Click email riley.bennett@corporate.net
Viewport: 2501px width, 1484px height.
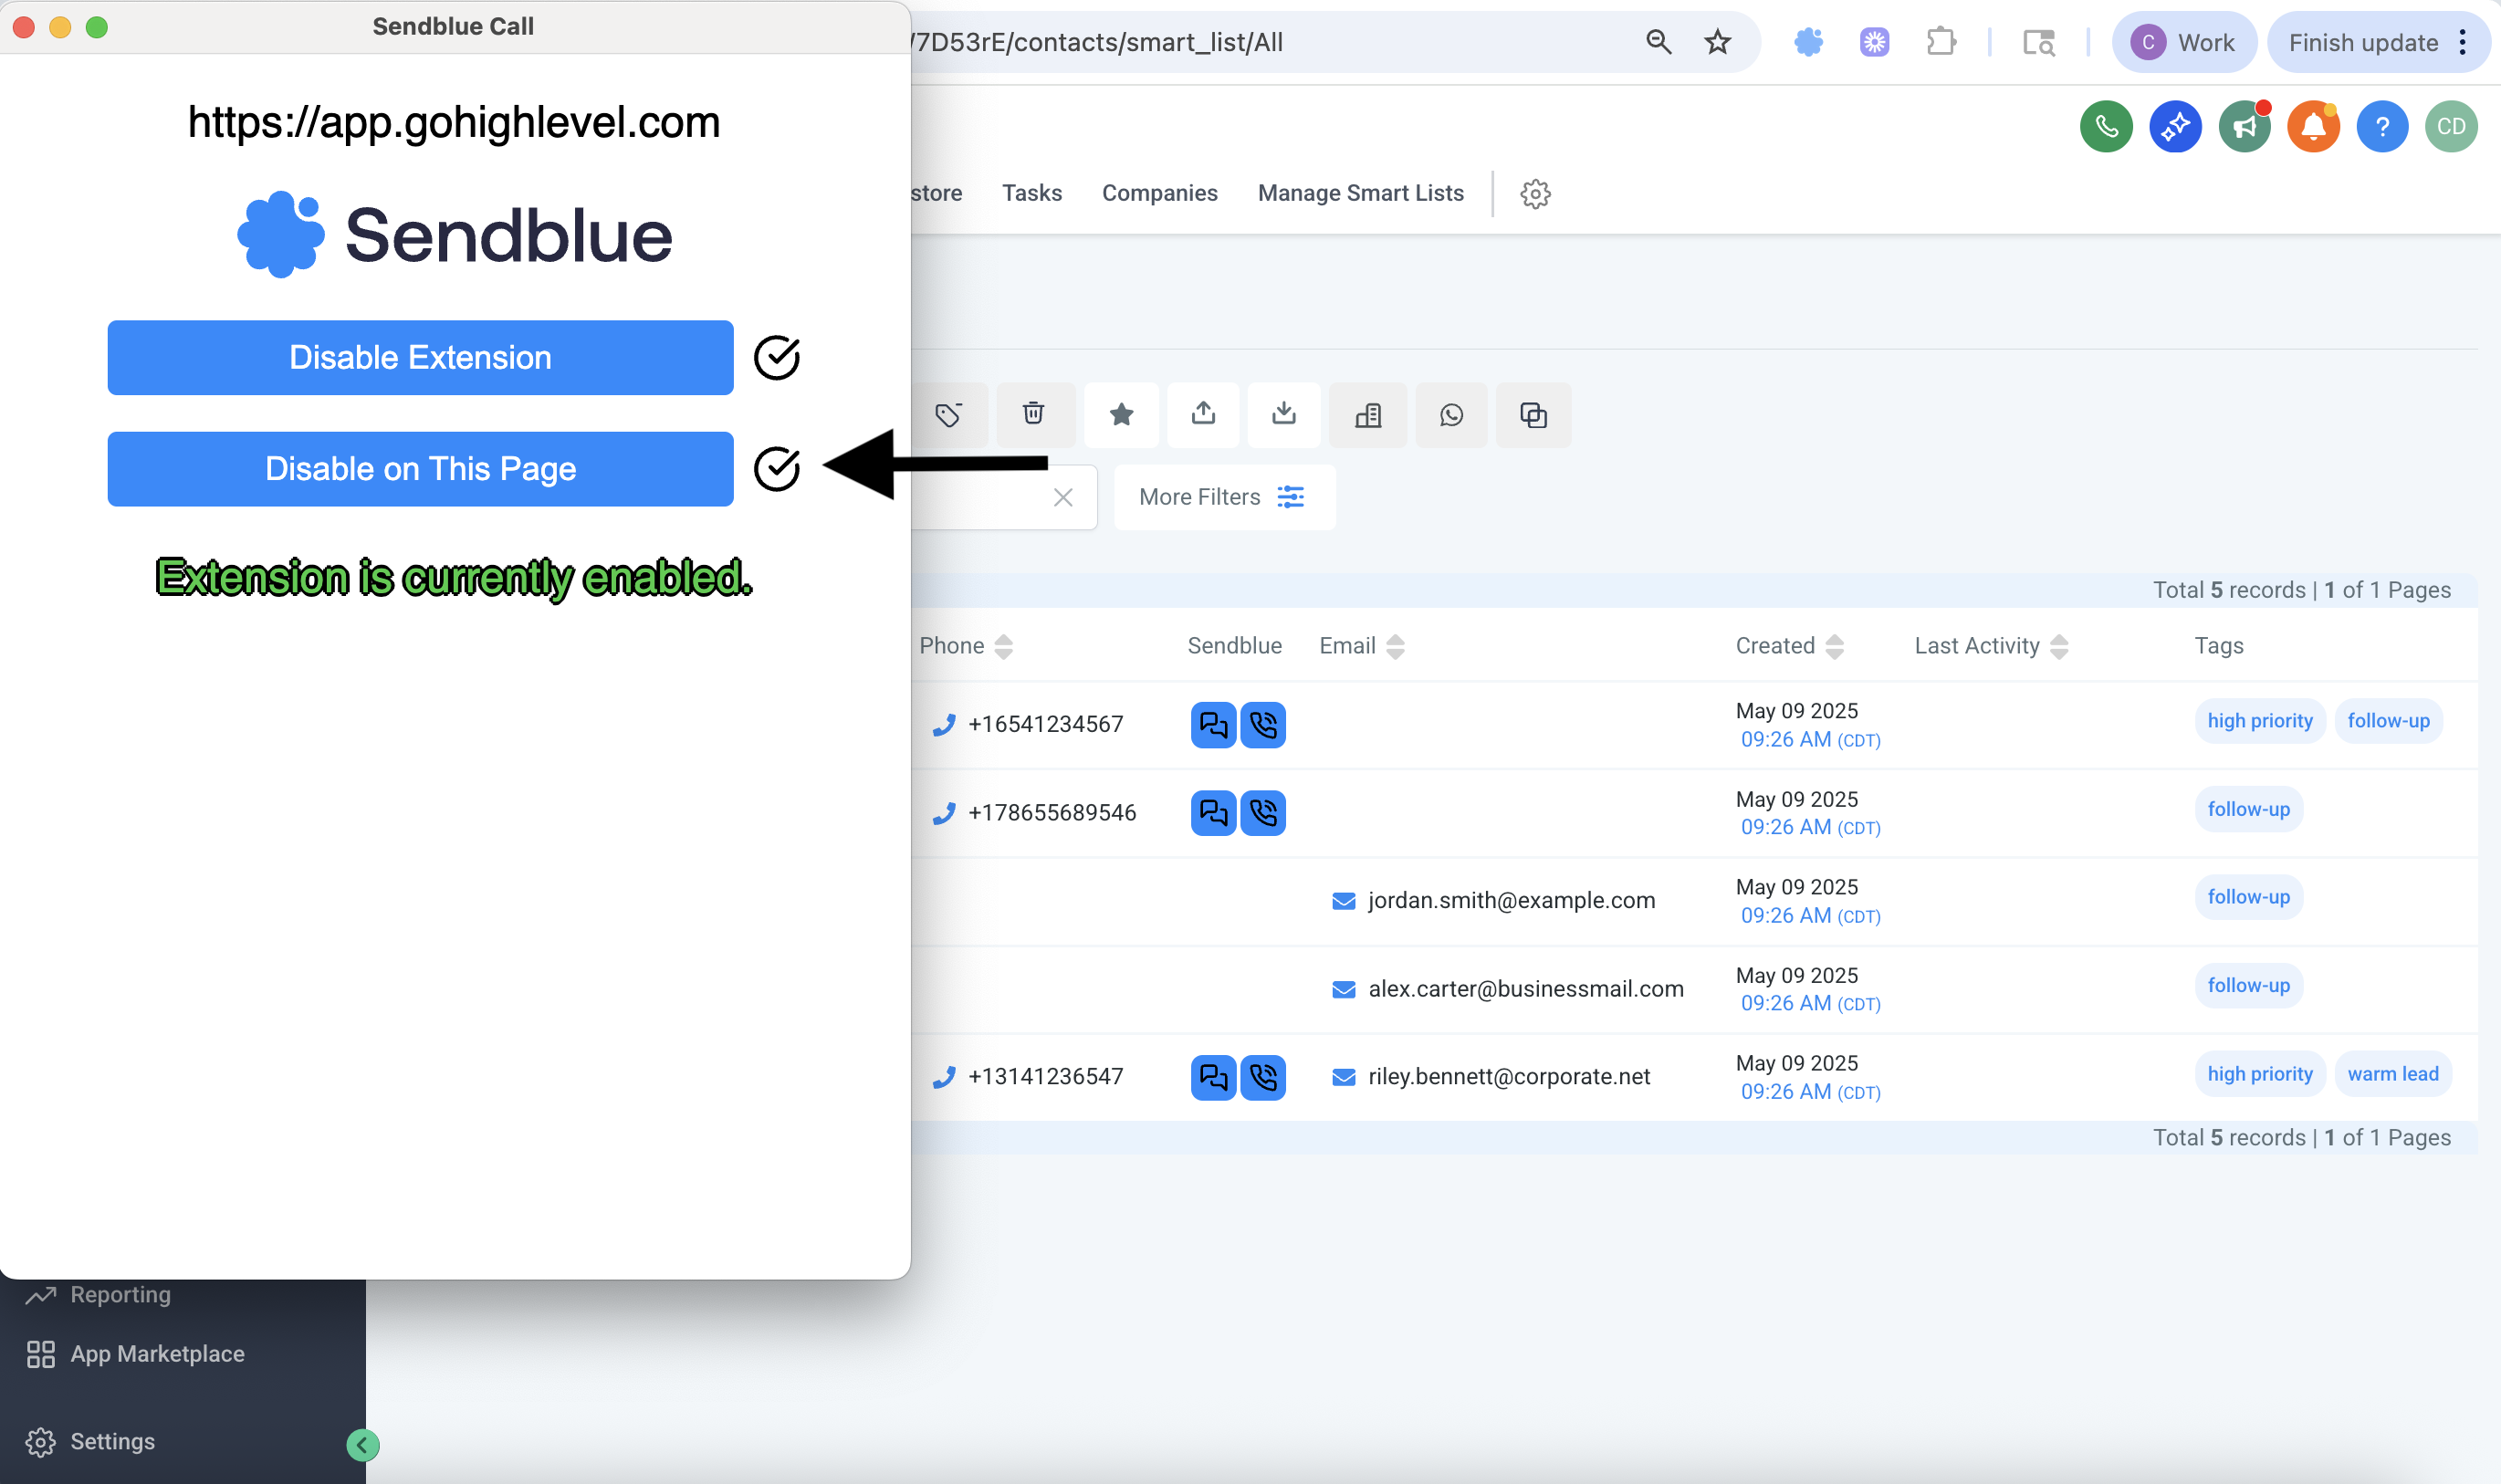coord(1508,1076)
